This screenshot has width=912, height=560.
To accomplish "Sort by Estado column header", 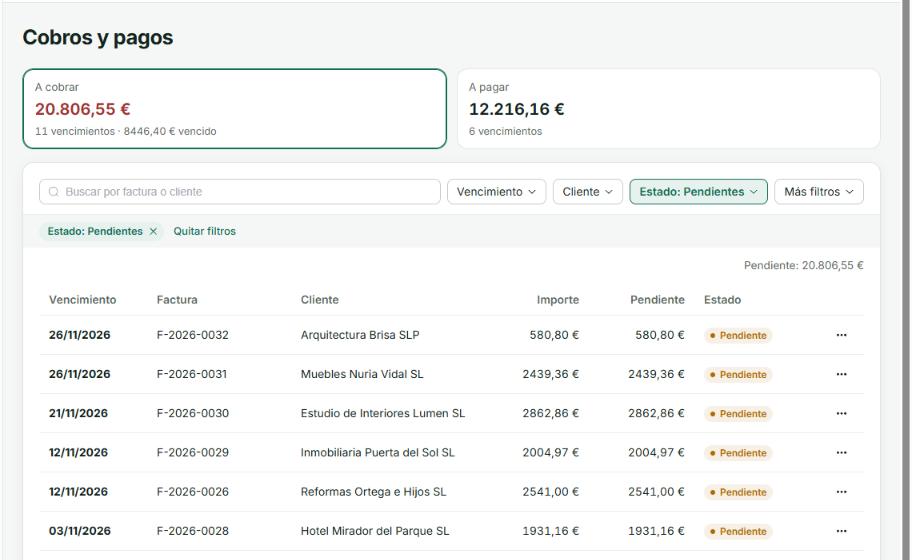I will 722,300.
